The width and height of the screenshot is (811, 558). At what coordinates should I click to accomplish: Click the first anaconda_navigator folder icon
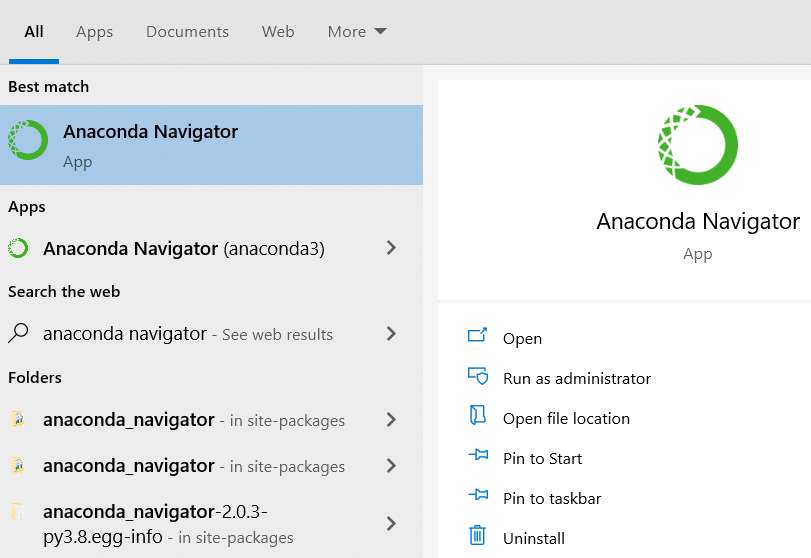tap(18, 419)
